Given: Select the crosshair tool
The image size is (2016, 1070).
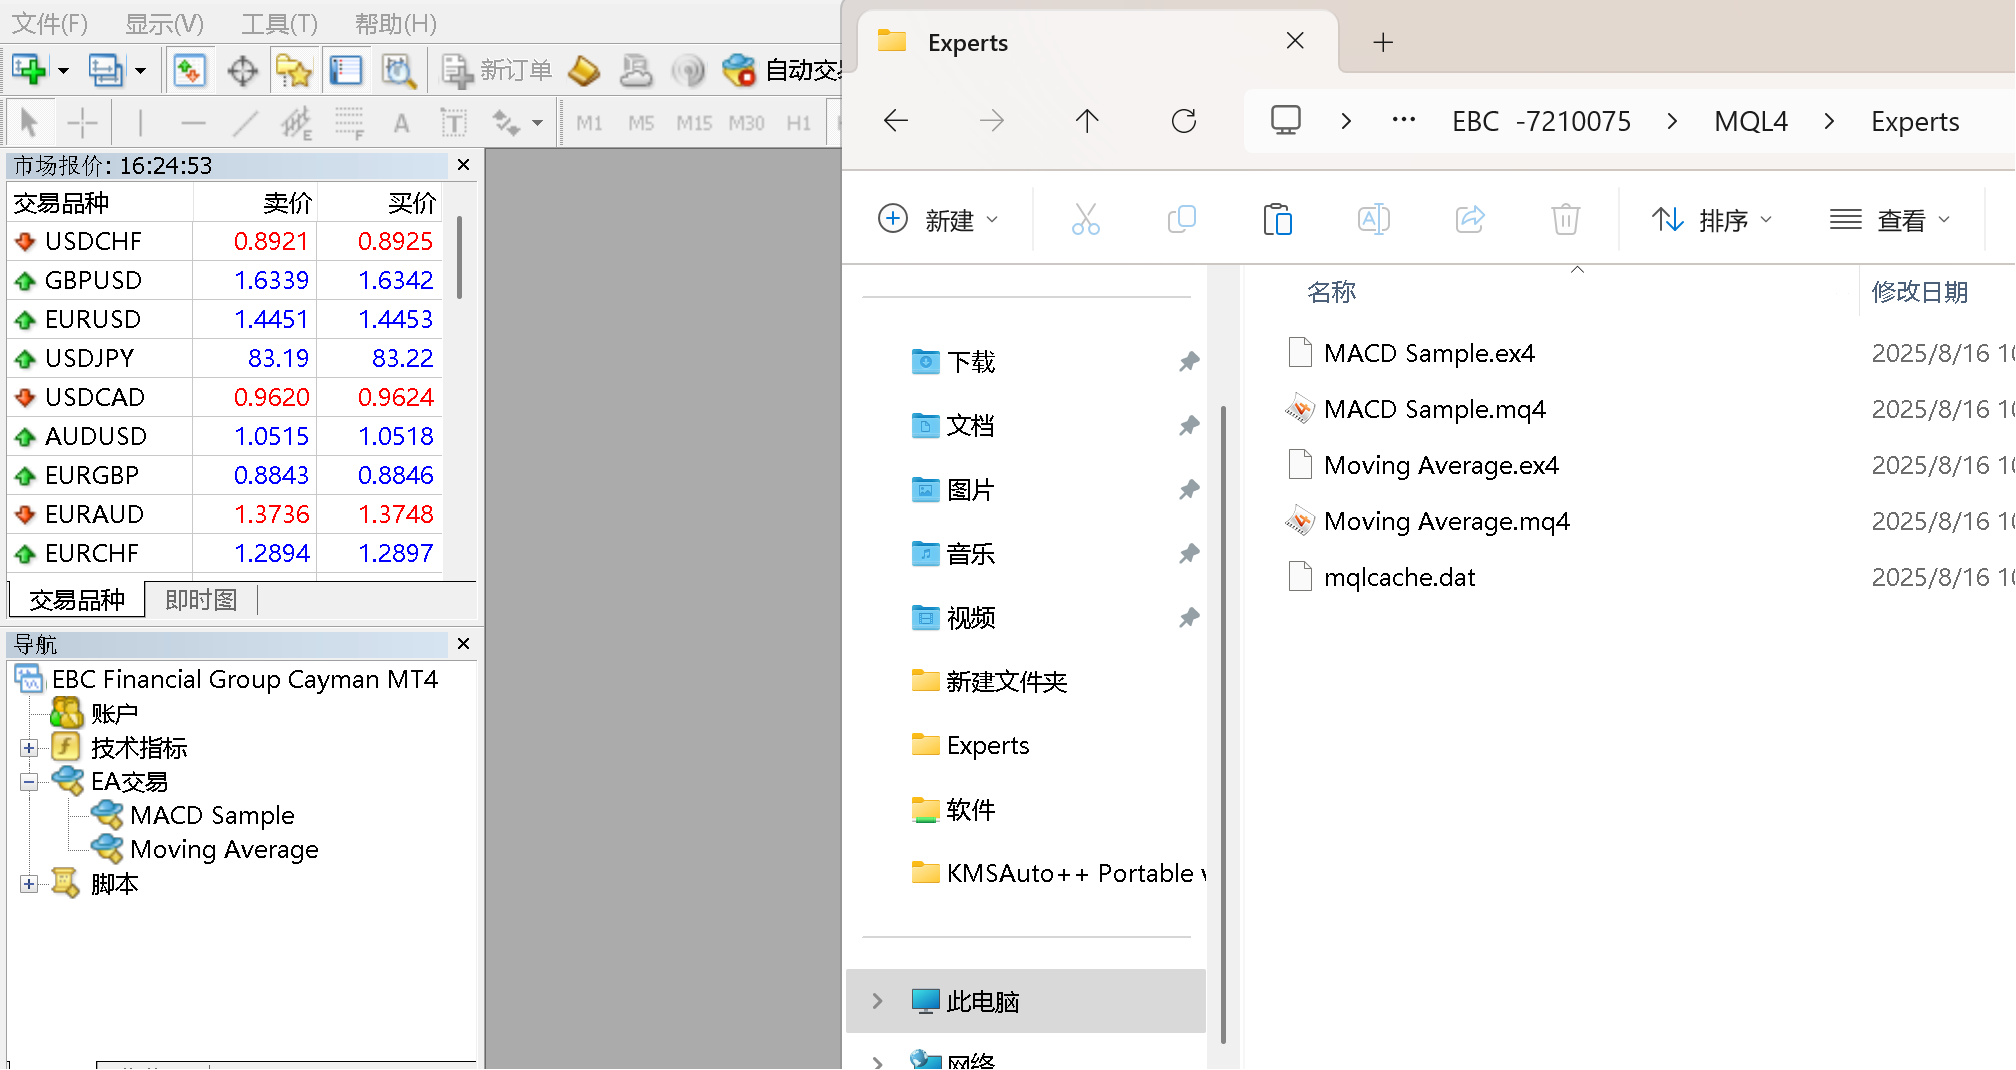Looking at the screenshot, I should 82,123.
